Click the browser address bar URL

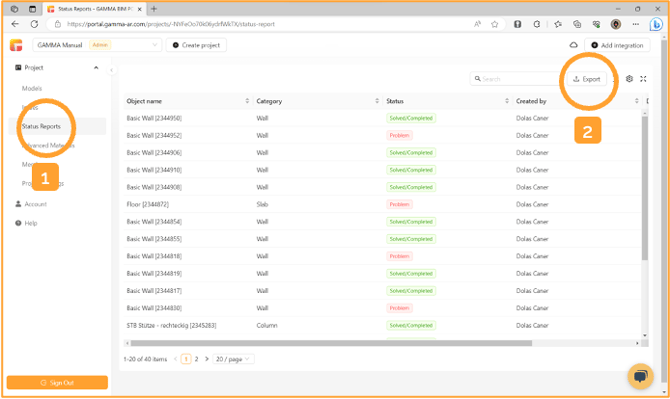(x=171, y=24)
